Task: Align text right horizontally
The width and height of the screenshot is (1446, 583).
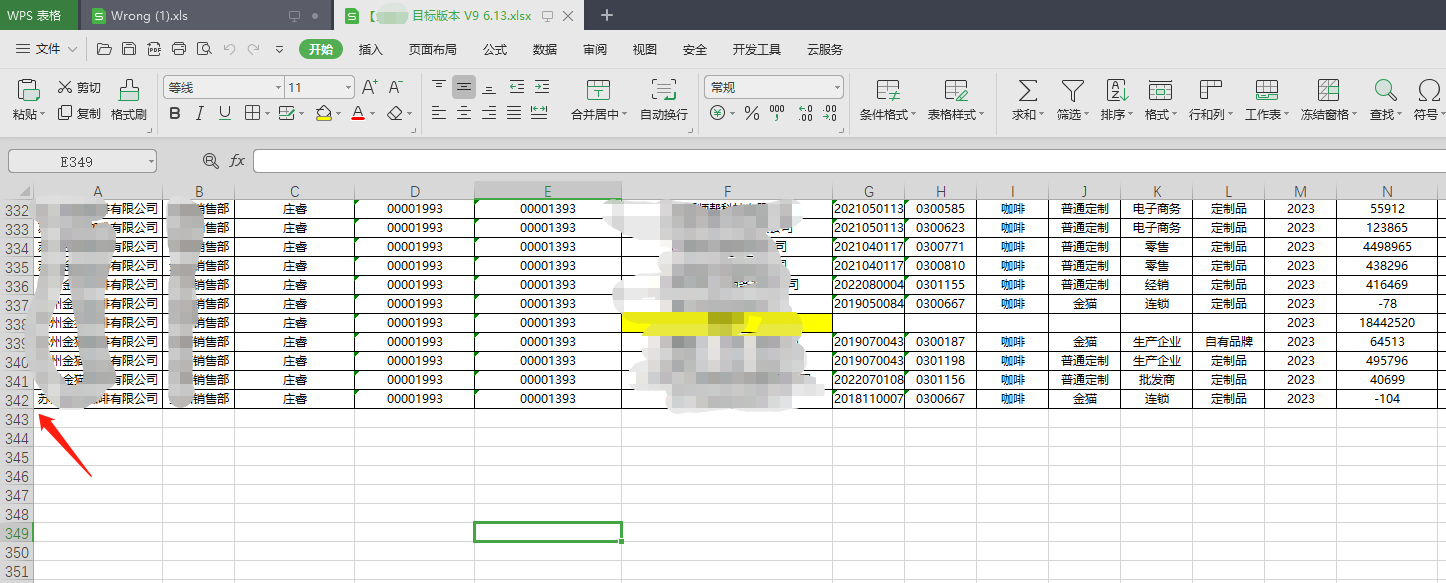Action: pos(489,113)
